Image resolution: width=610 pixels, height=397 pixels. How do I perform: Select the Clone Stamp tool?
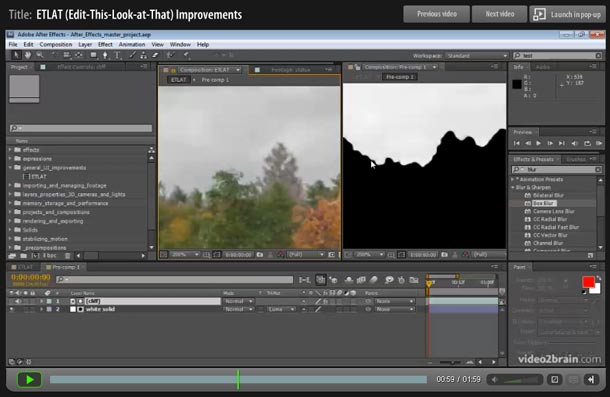pyautogui.click(x=144, y=55)
